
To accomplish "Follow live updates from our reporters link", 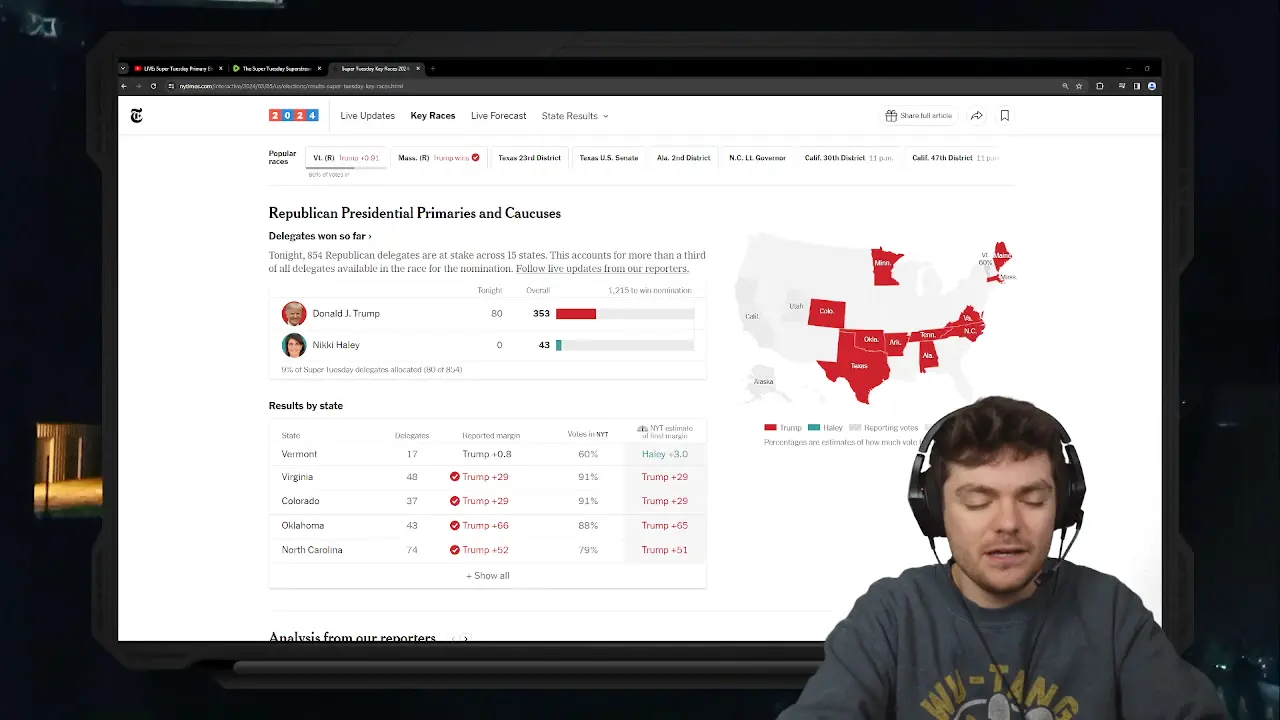I will (602, 269).
